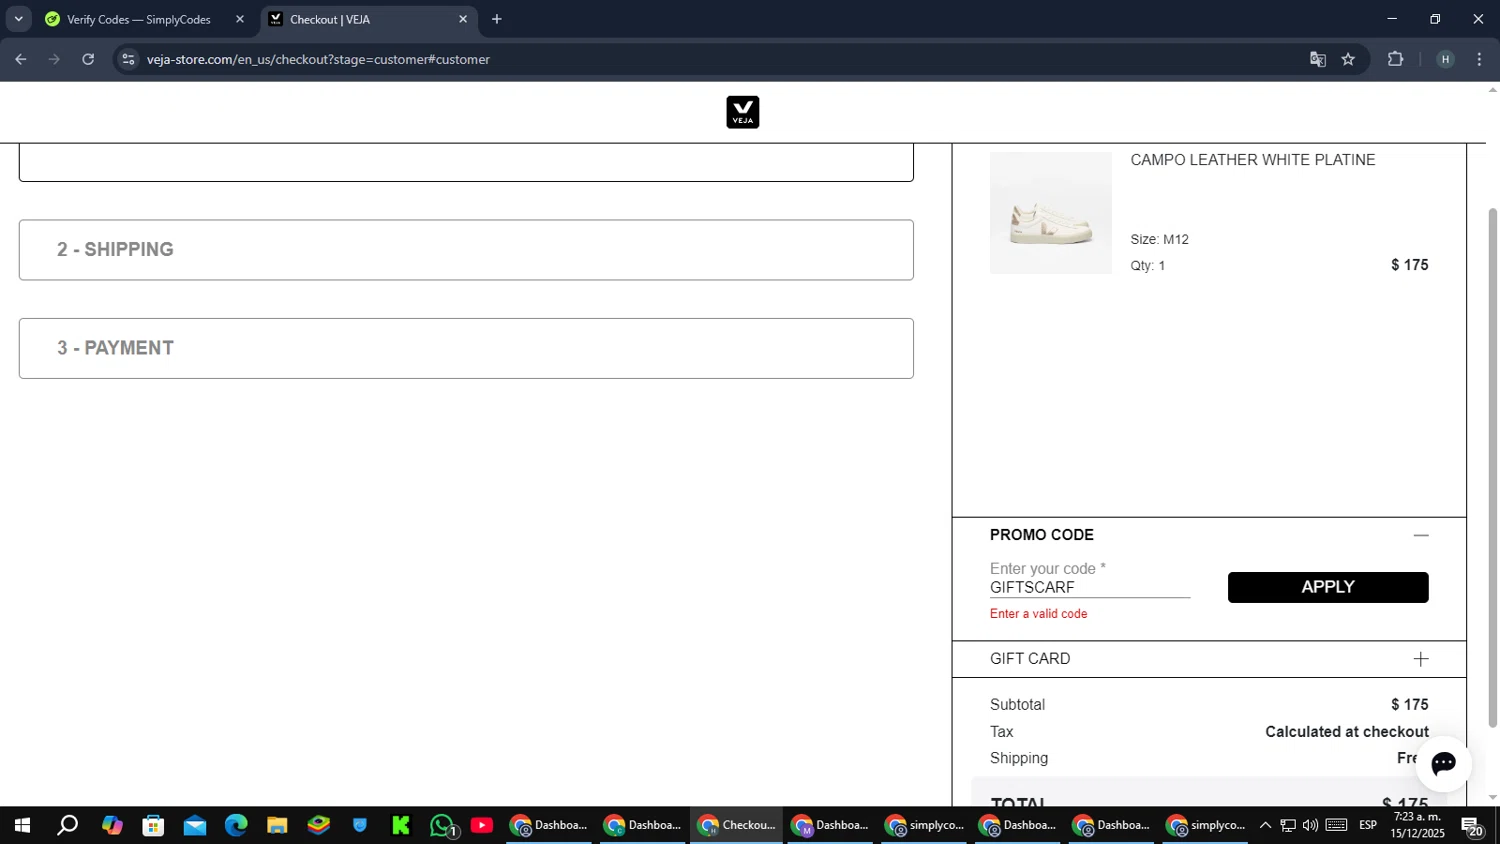
Task: Open the chat support bubble
Action: pos(1443,764)
